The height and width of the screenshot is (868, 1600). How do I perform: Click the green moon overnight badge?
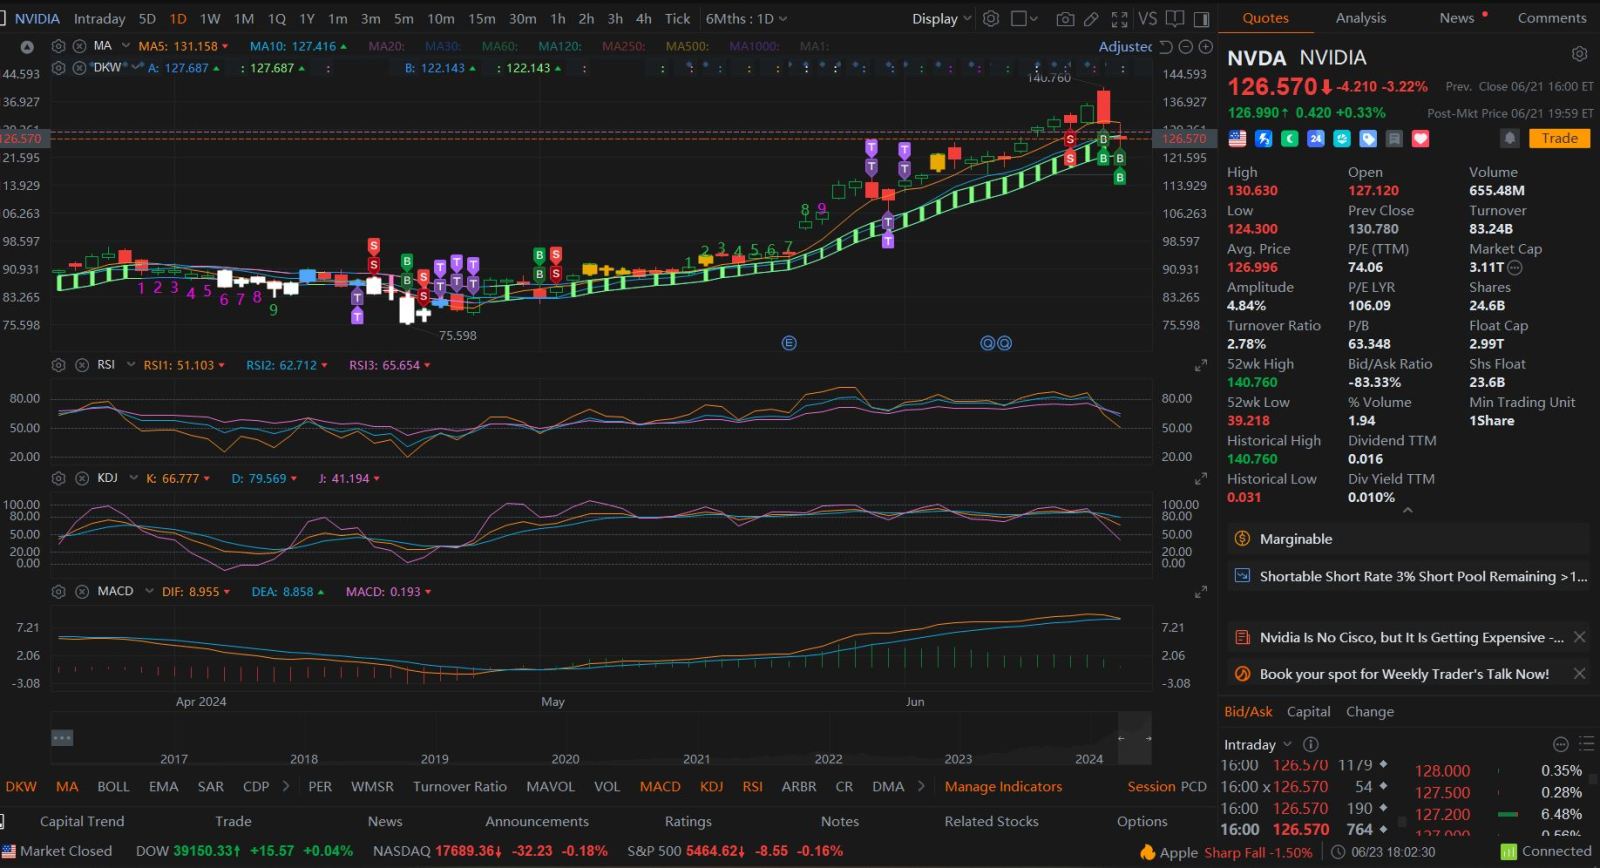tap(1290, 139)
